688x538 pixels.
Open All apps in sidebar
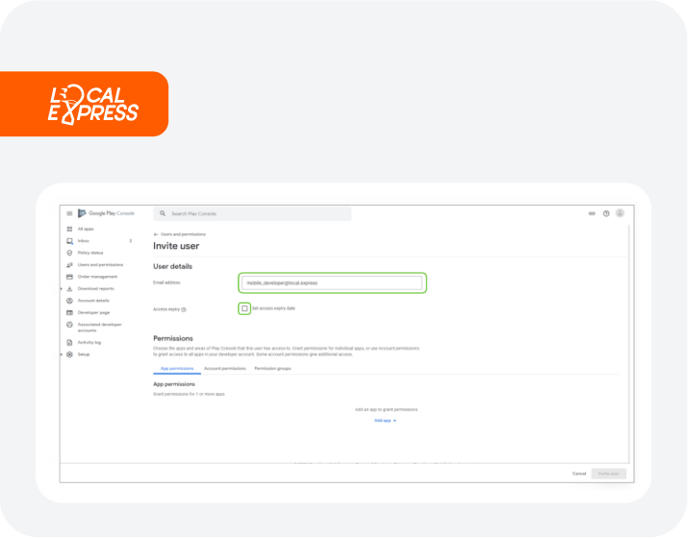coord(86,229)
